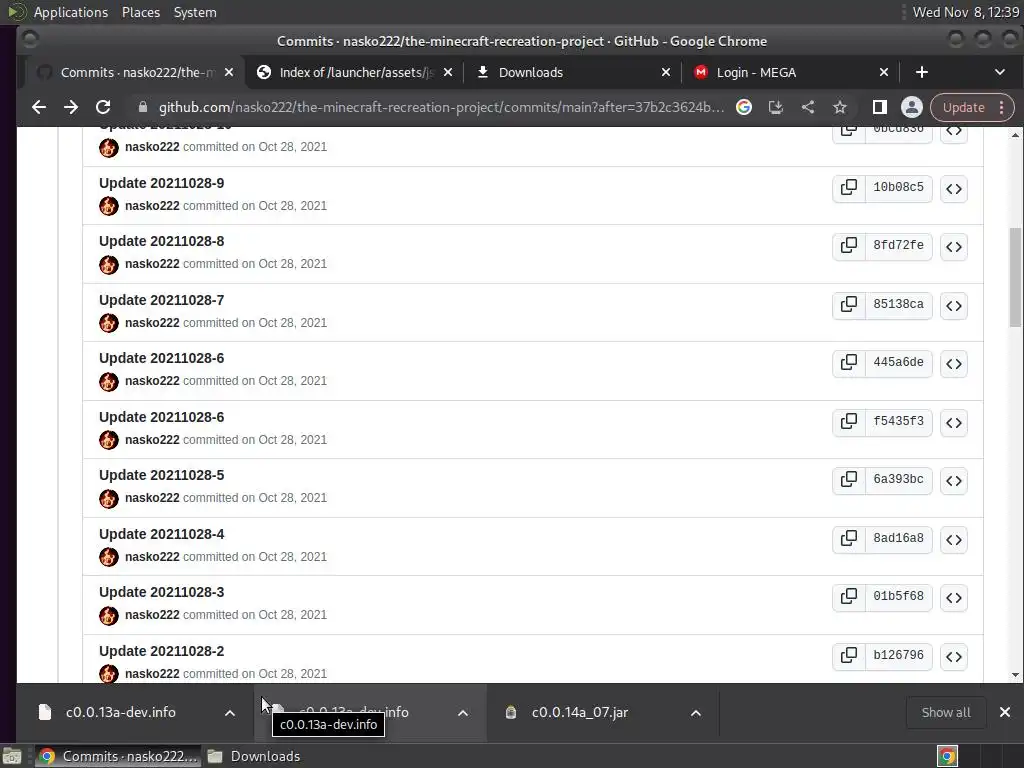Image resolution: width=1024 pixels, height=768 pixels.
Task: Copy full SHA for commit b126796
Action: pos(848,655)
